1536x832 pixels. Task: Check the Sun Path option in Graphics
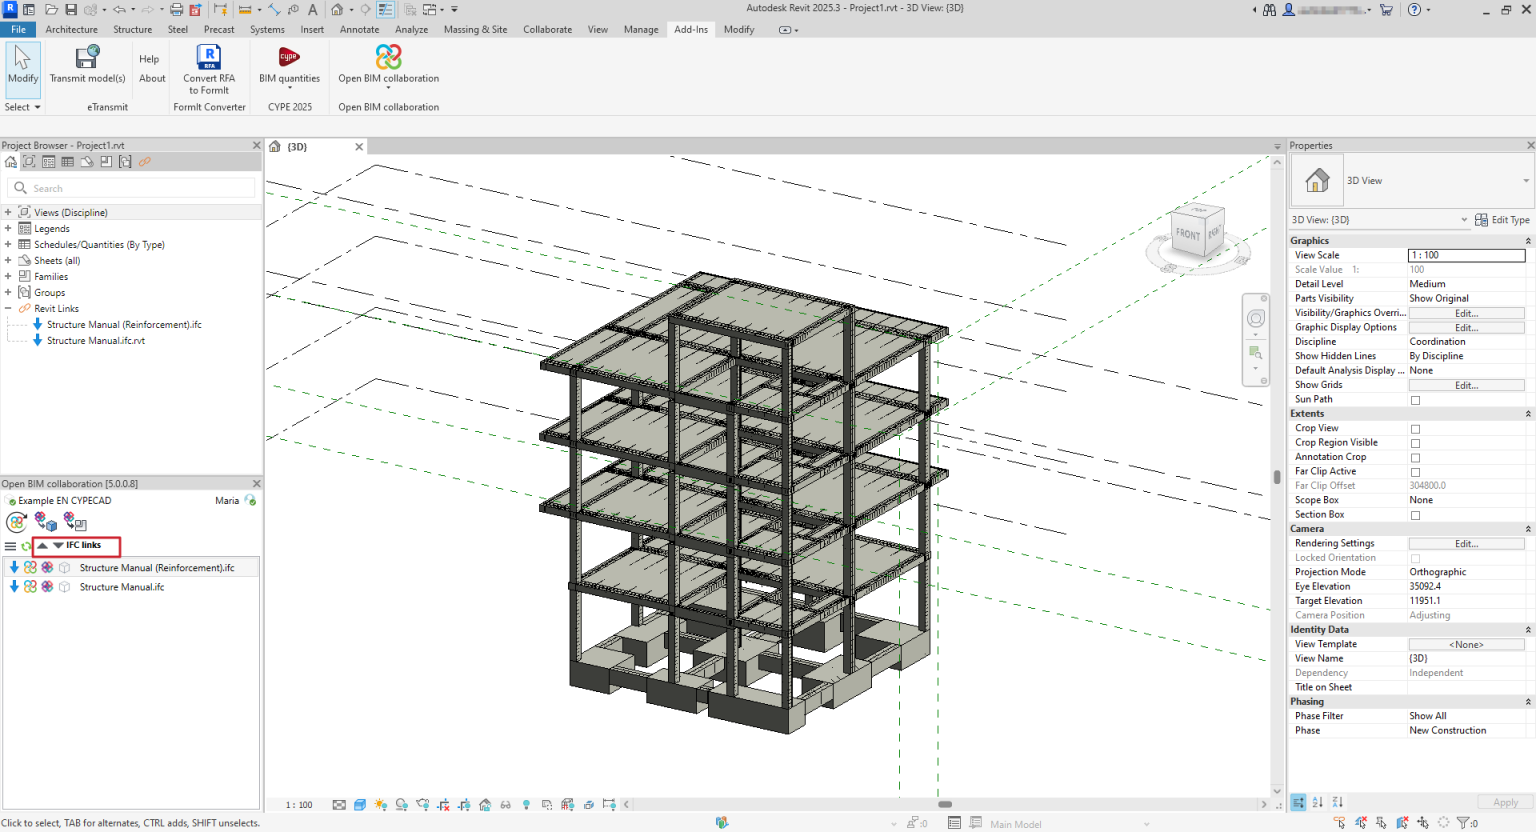pos(1414,399)
